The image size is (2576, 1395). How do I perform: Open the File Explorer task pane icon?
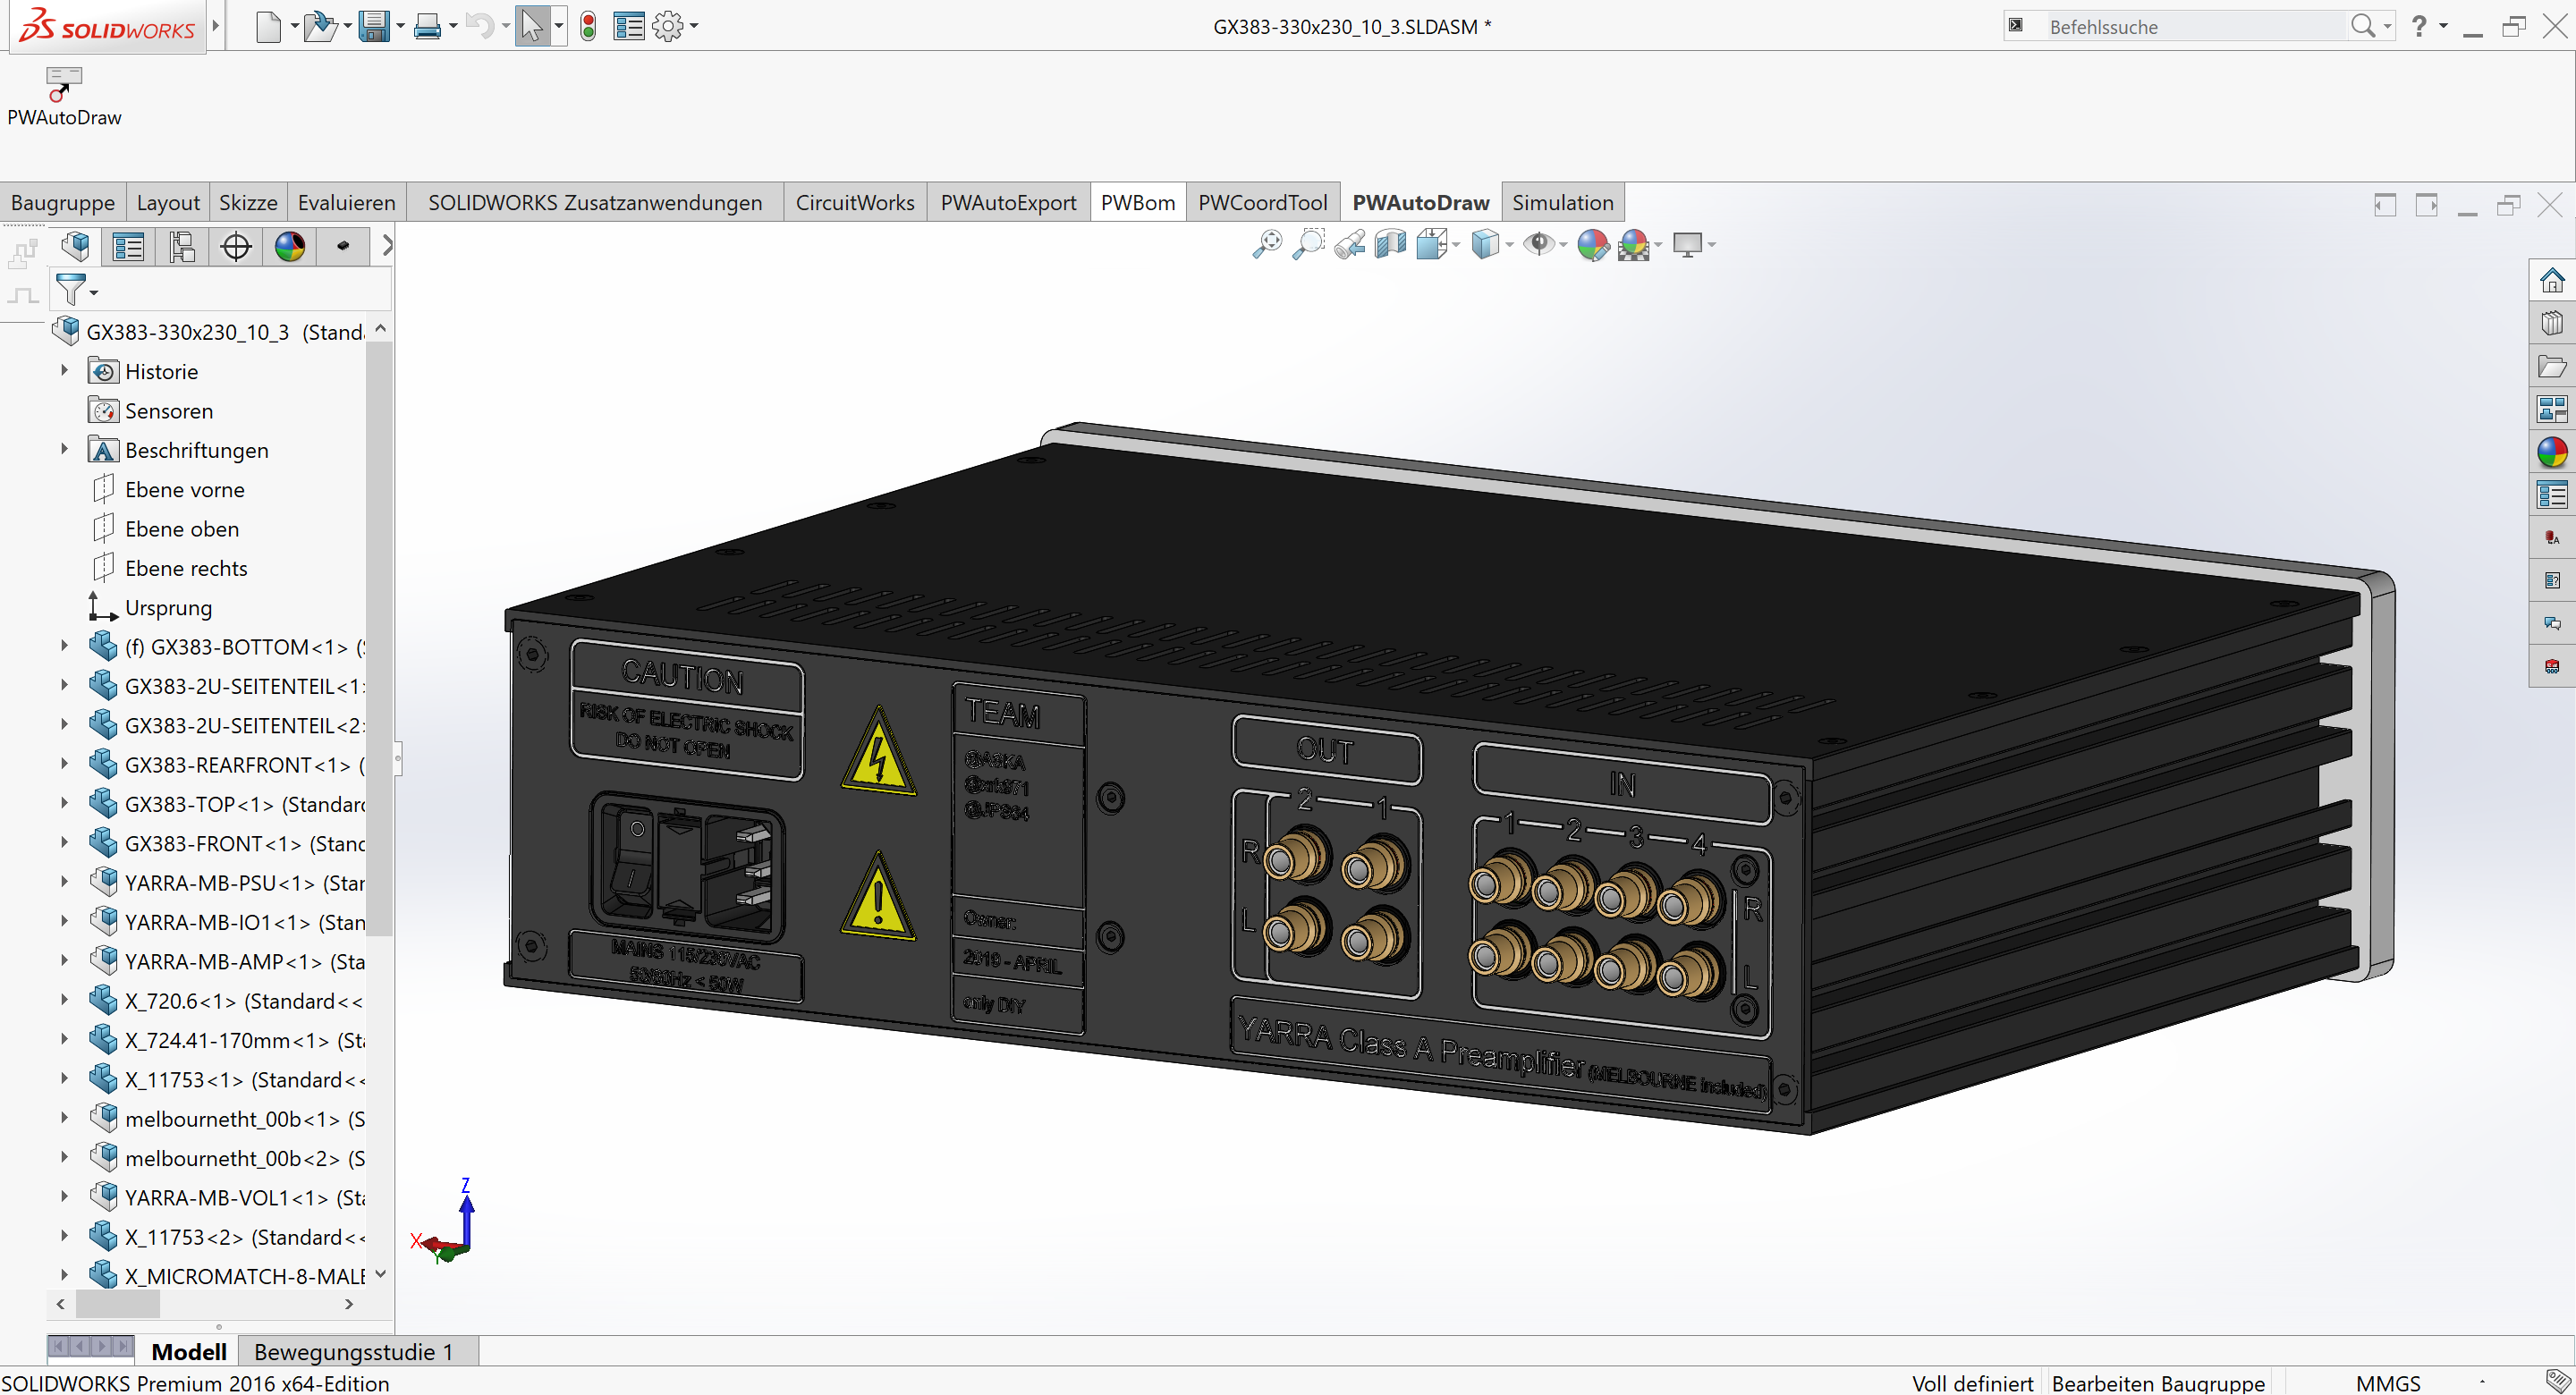click(2552, 366)
